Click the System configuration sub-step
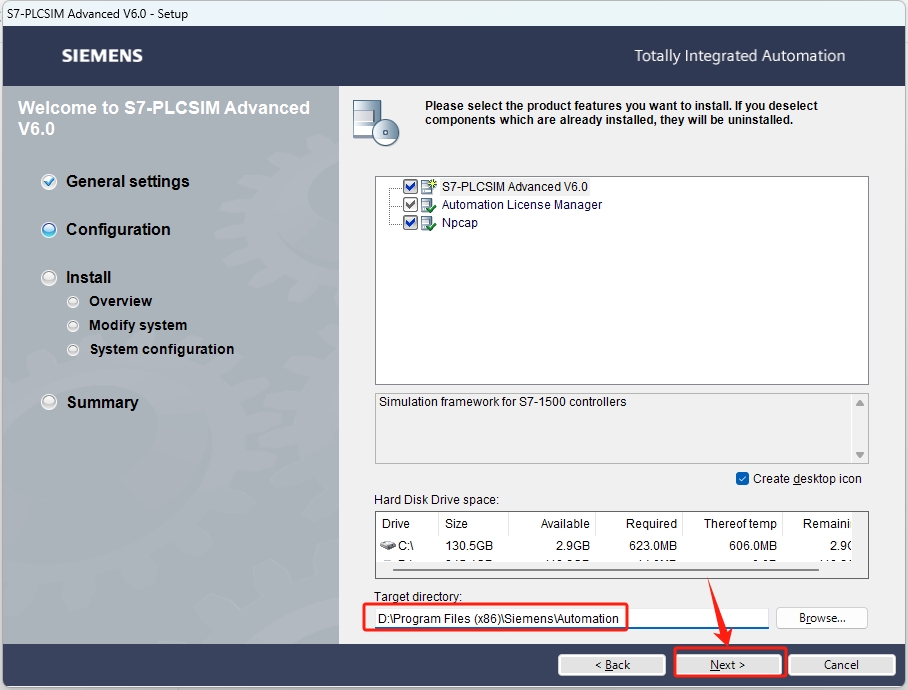 coord(161,349)
